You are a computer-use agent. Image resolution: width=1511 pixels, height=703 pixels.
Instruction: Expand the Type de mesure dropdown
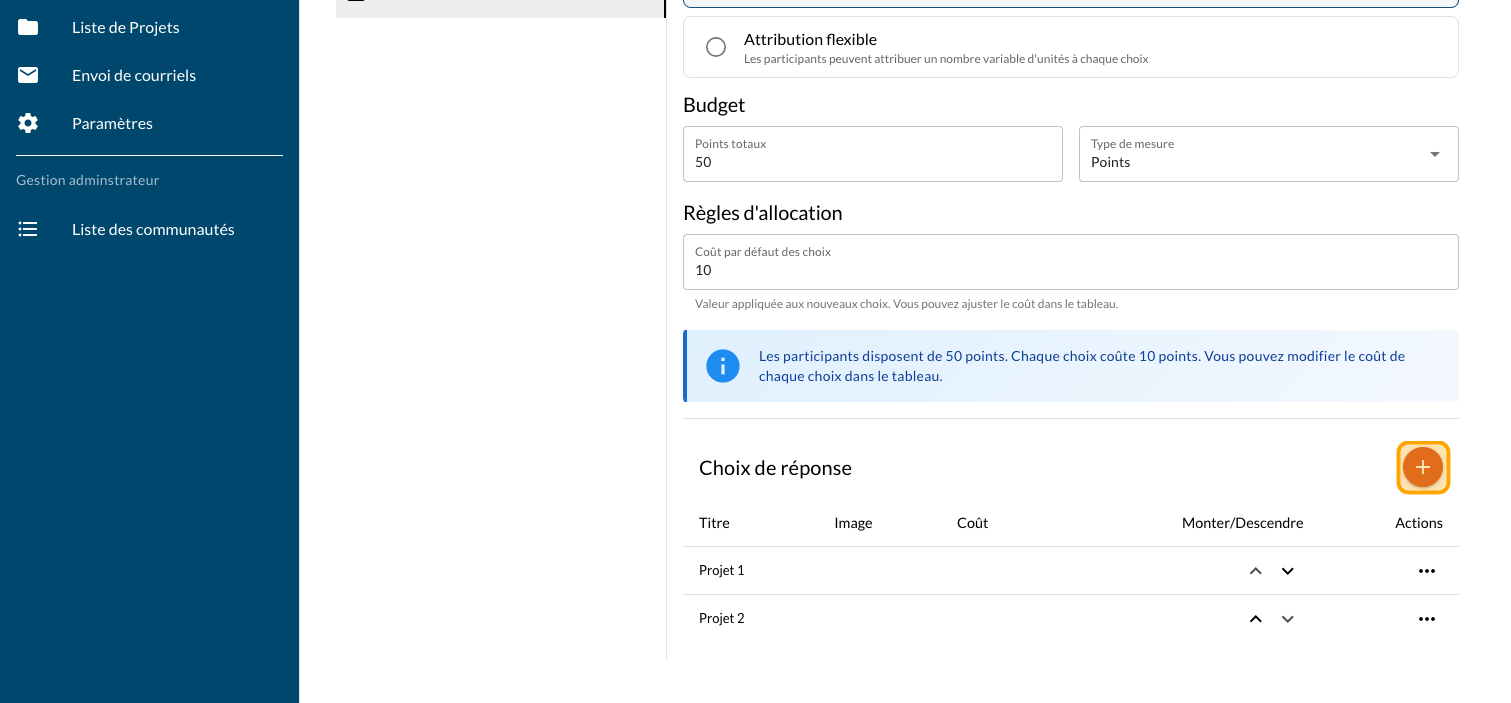tap(1434, 154)
